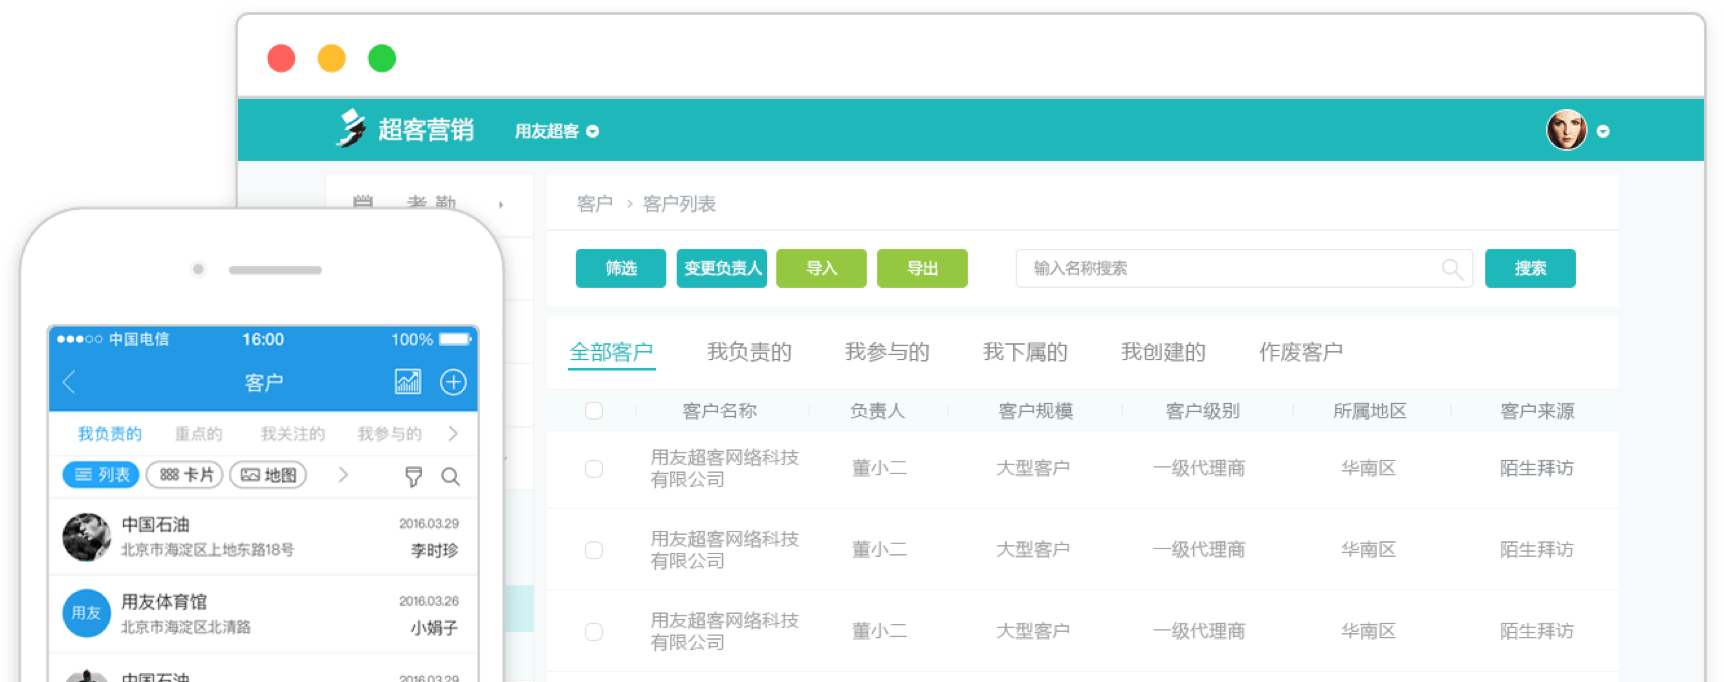Screen dimensions: 1724x682
Task: Click the 负责人 column header
Action: pyautogui.click(x=877, y=411)
